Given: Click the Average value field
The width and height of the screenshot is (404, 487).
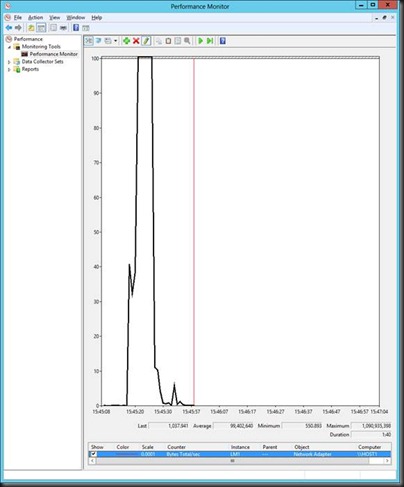Looking at the screenshot, I should 233,426.
